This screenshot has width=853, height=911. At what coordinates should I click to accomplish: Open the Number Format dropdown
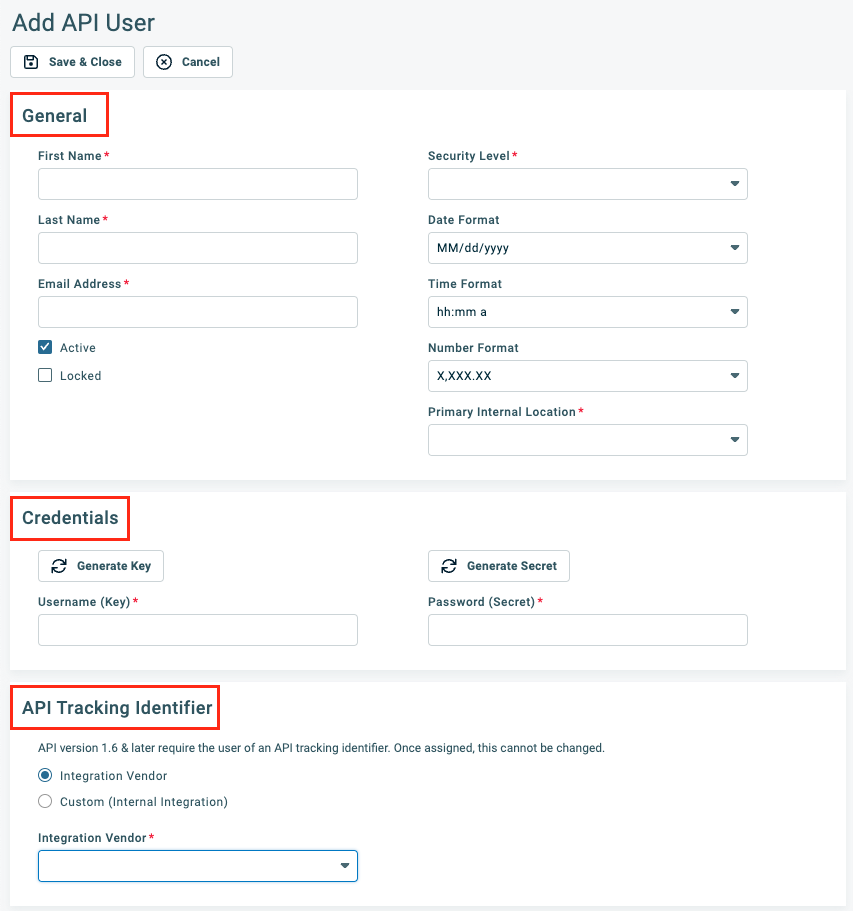coord(735,376)
